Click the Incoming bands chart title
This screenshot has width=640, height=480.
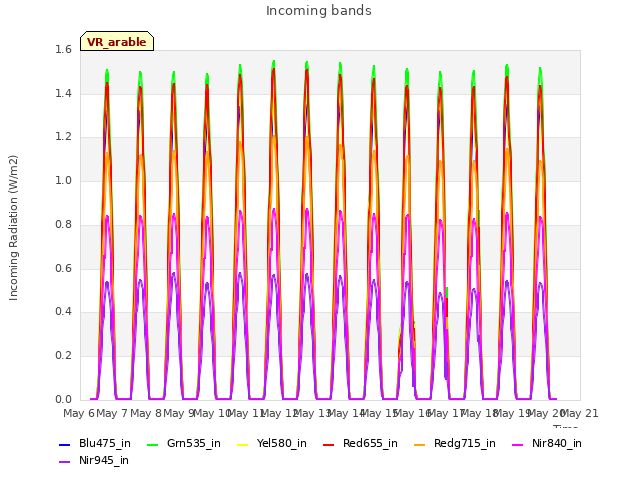(x=319, y=11)
